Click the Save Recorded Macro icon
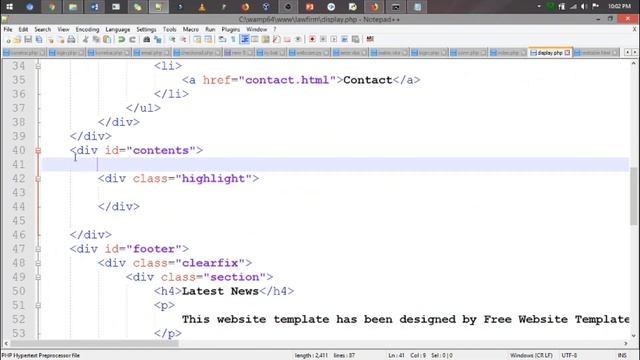640x360 pixels. [356, 40]
